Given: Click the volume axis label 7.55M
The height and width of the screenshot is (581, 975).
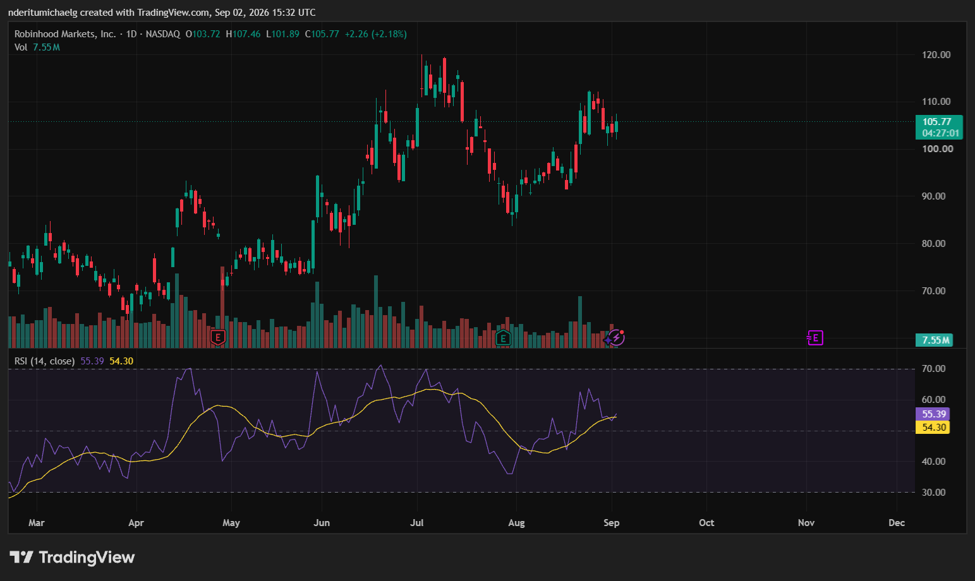Looking at the screenshot, I should point(934,340).
